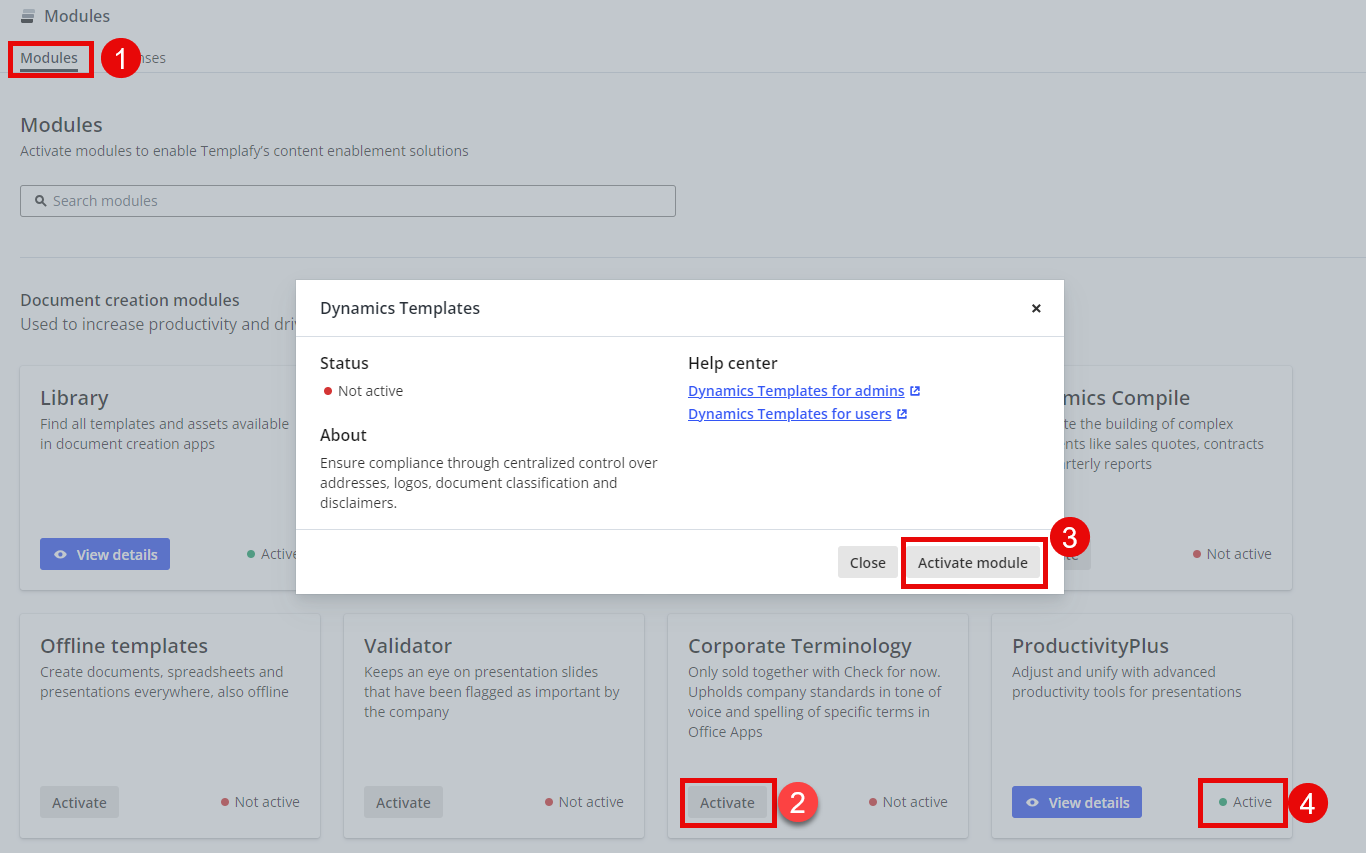
Task: Click external link icon beside users link
Action: point(902,414)
